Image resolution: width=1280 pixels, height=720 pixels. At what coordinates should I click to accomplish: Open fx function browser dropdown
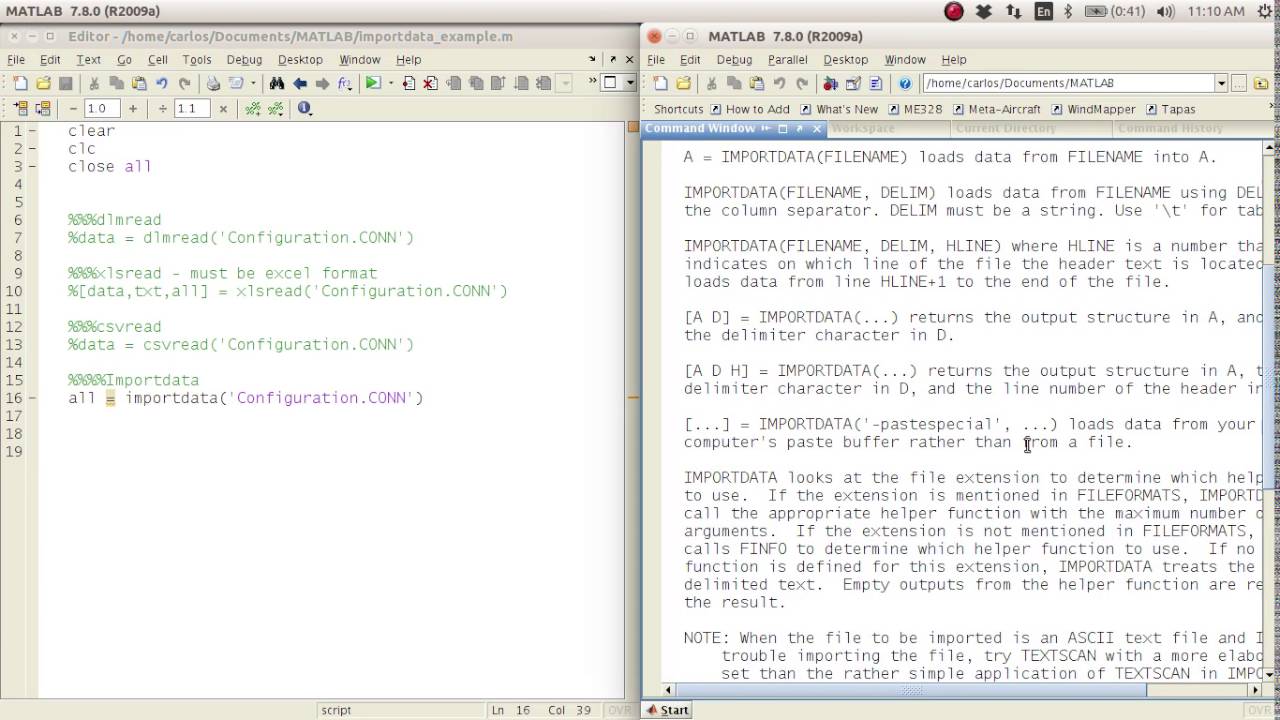point(345,83)
